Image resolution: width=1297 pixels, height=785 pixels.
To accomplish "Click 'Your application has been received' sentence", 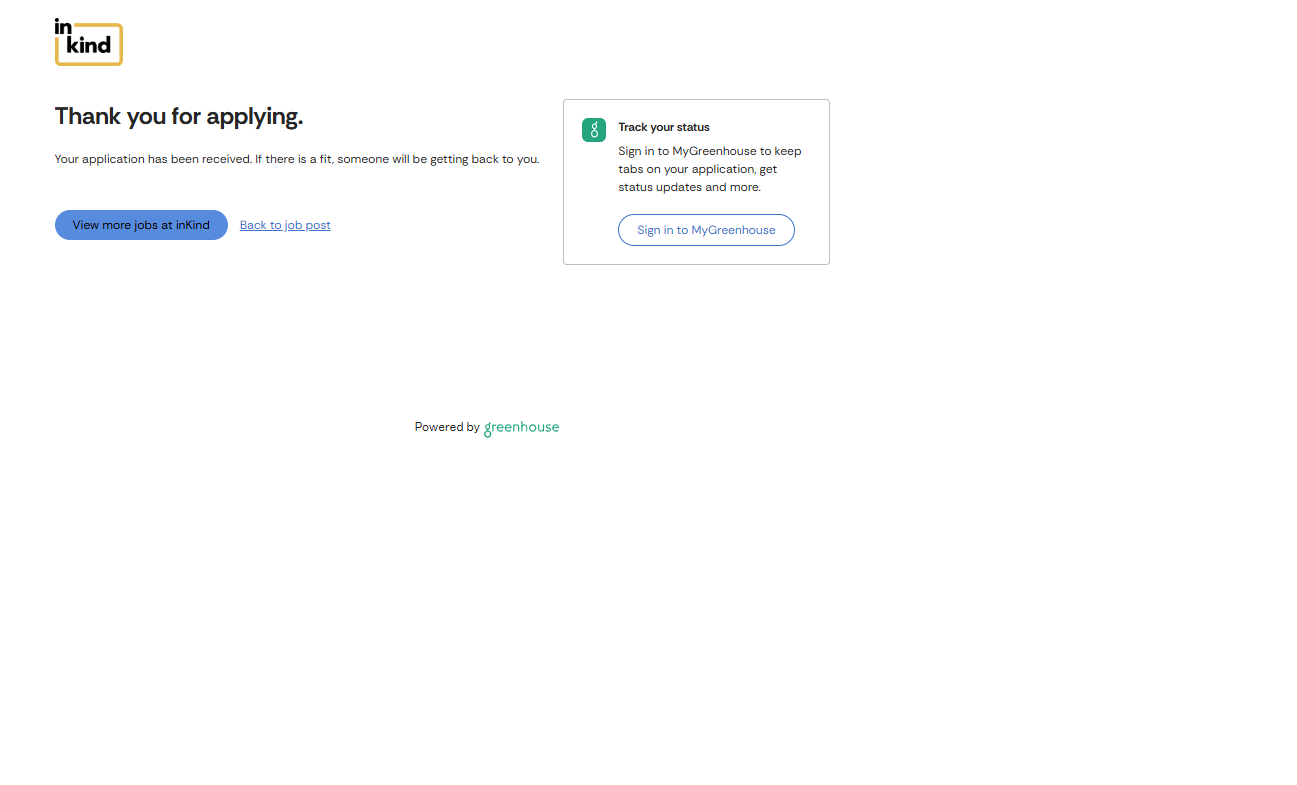I will click(x=152, y=159).
